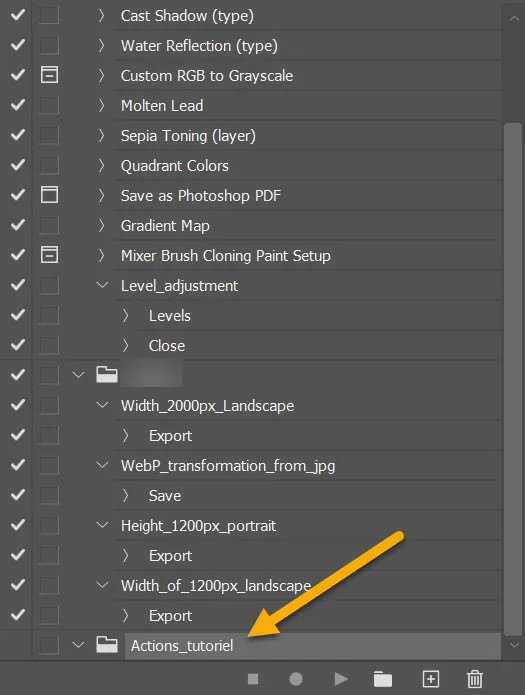This screenshot has width=525, height=695.
Task: Click the scrollbar up arrow
Action: [x=514, y=18]
